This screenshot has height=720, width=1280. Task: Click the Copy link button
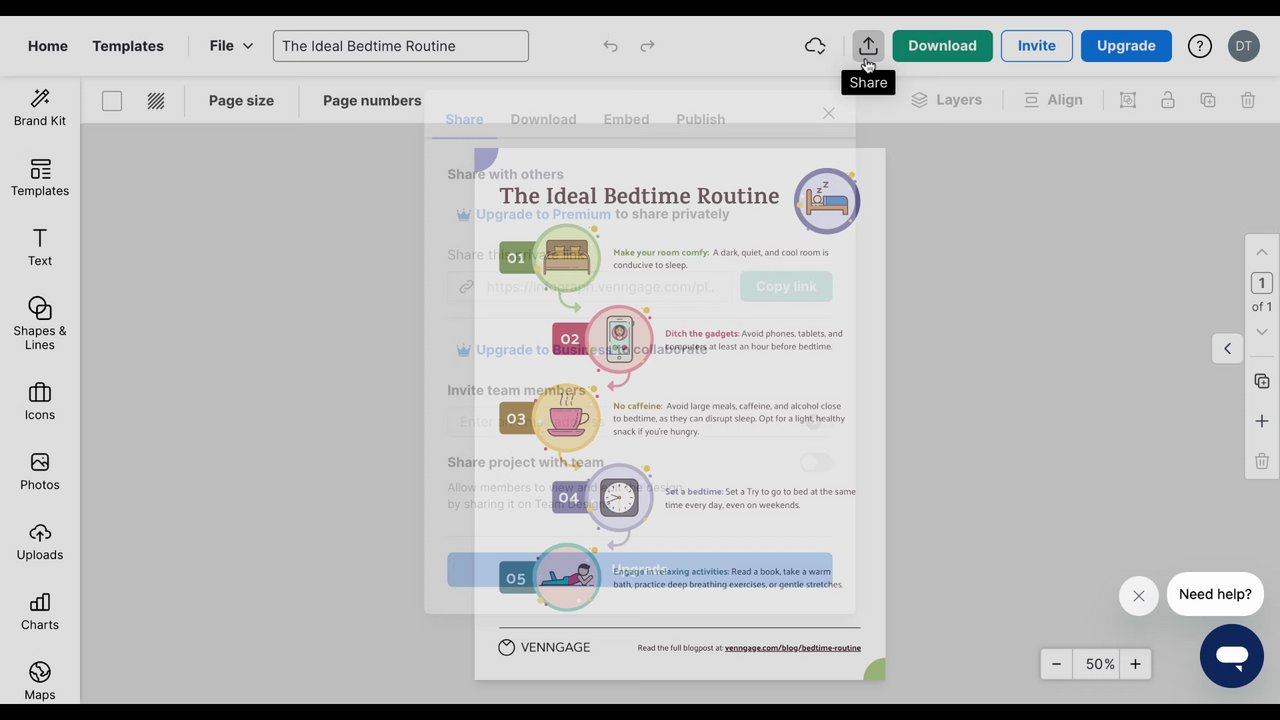(x=786, y=286)
